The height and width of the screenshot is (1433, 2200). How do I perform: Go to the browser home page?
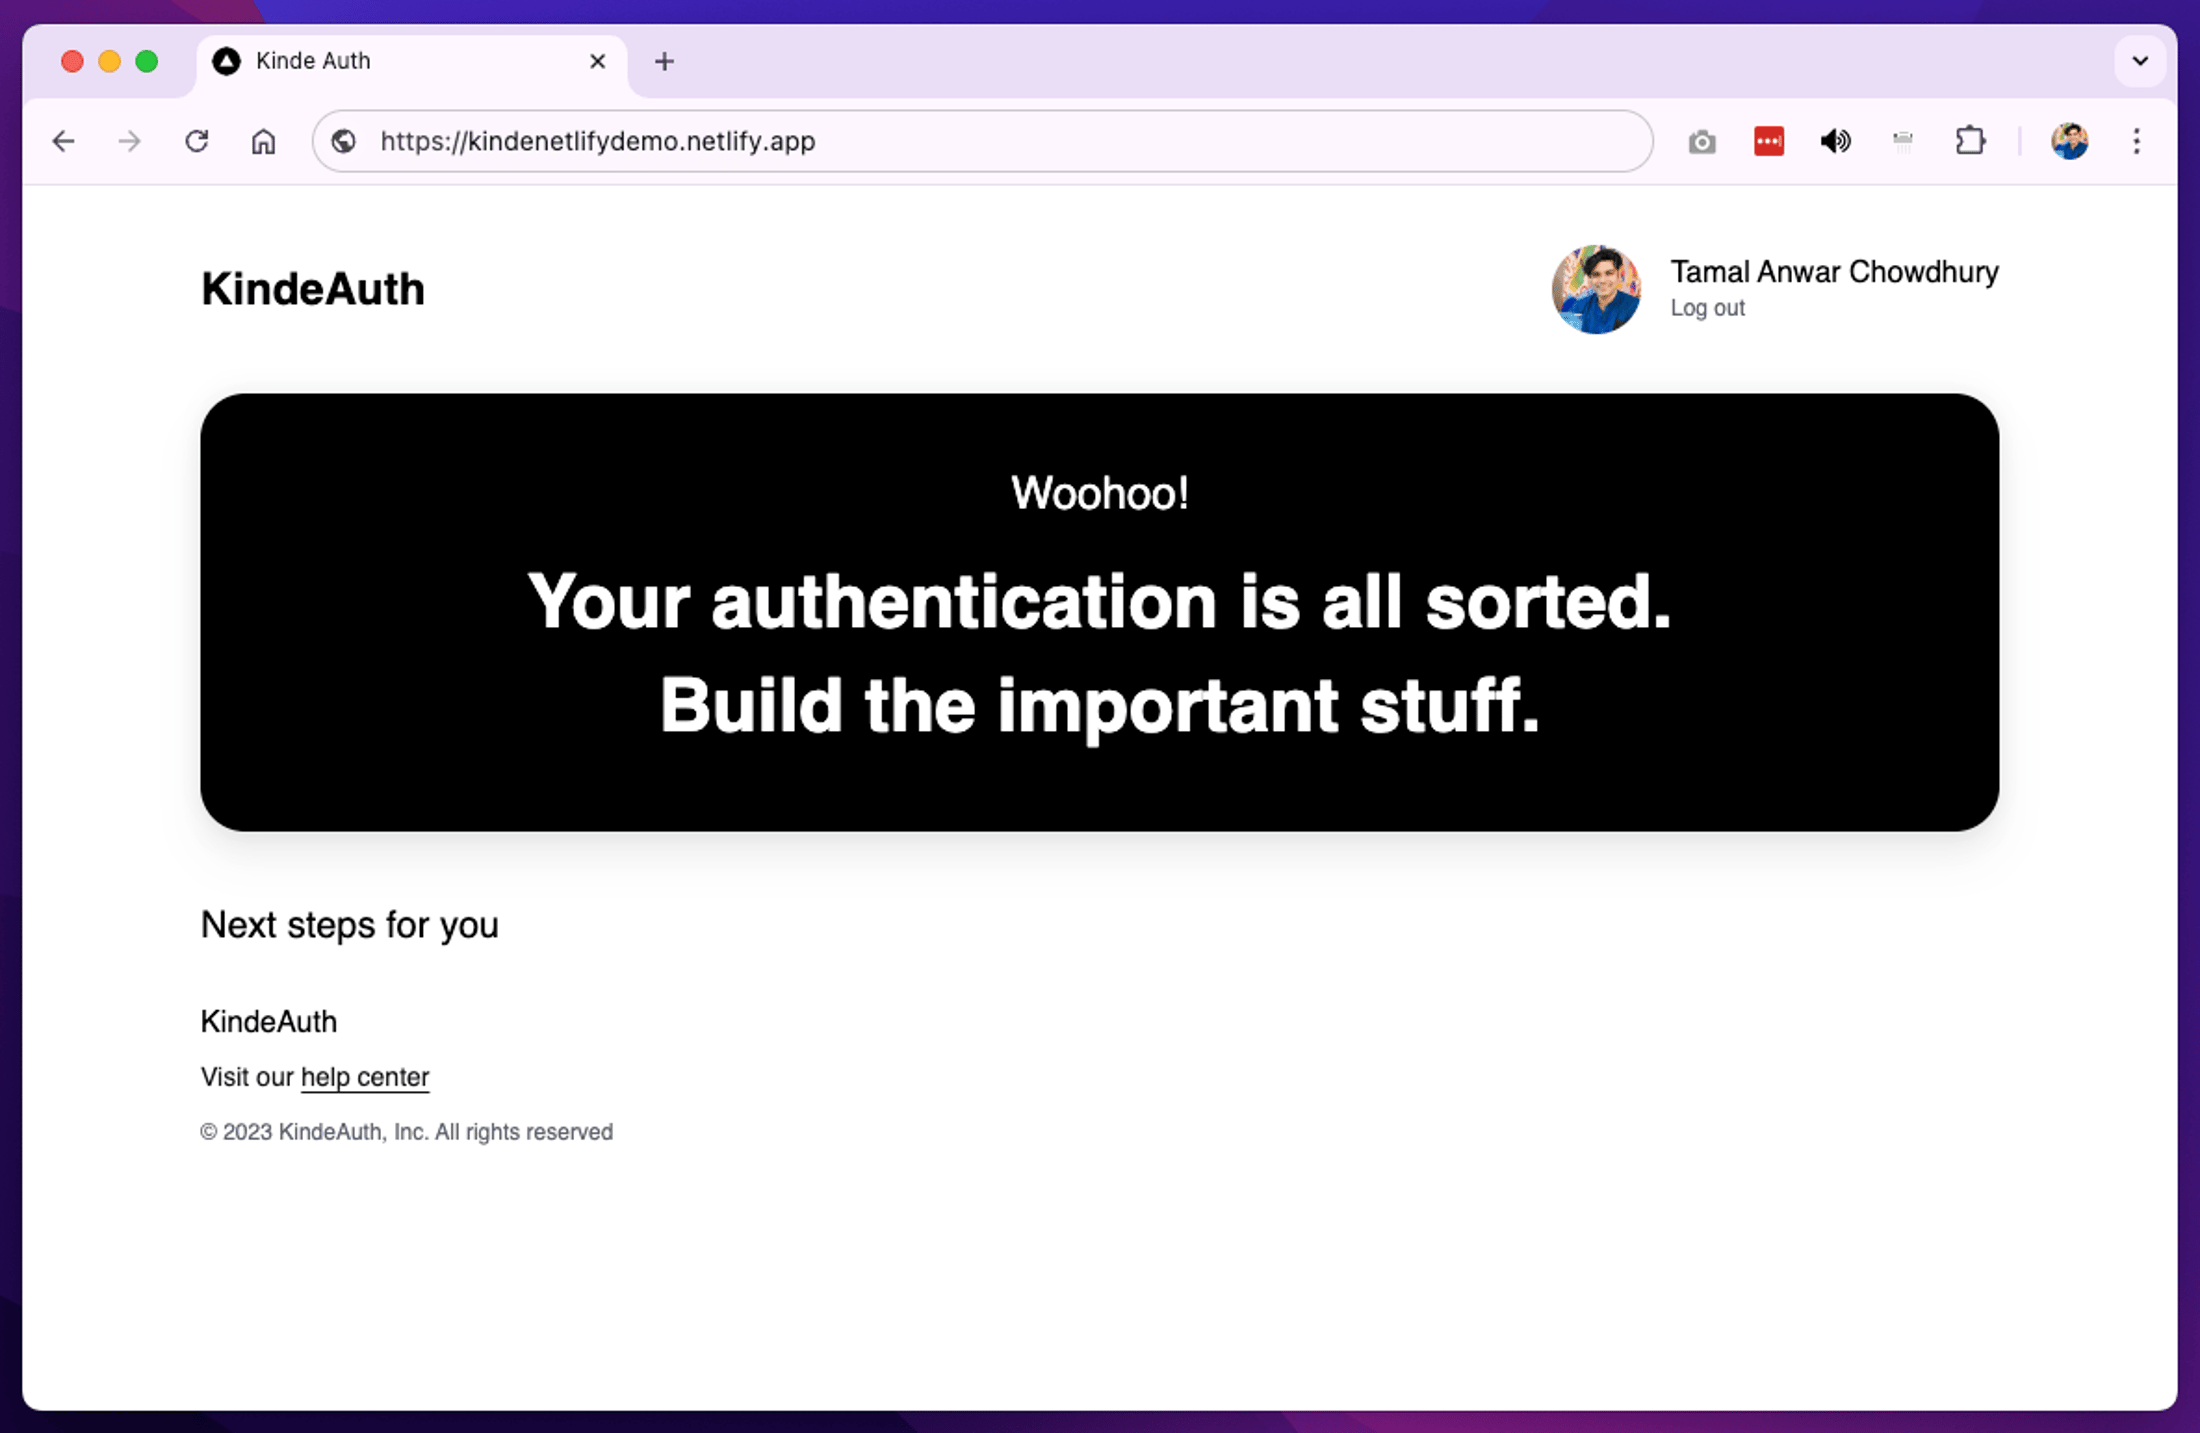coord(263,141)
